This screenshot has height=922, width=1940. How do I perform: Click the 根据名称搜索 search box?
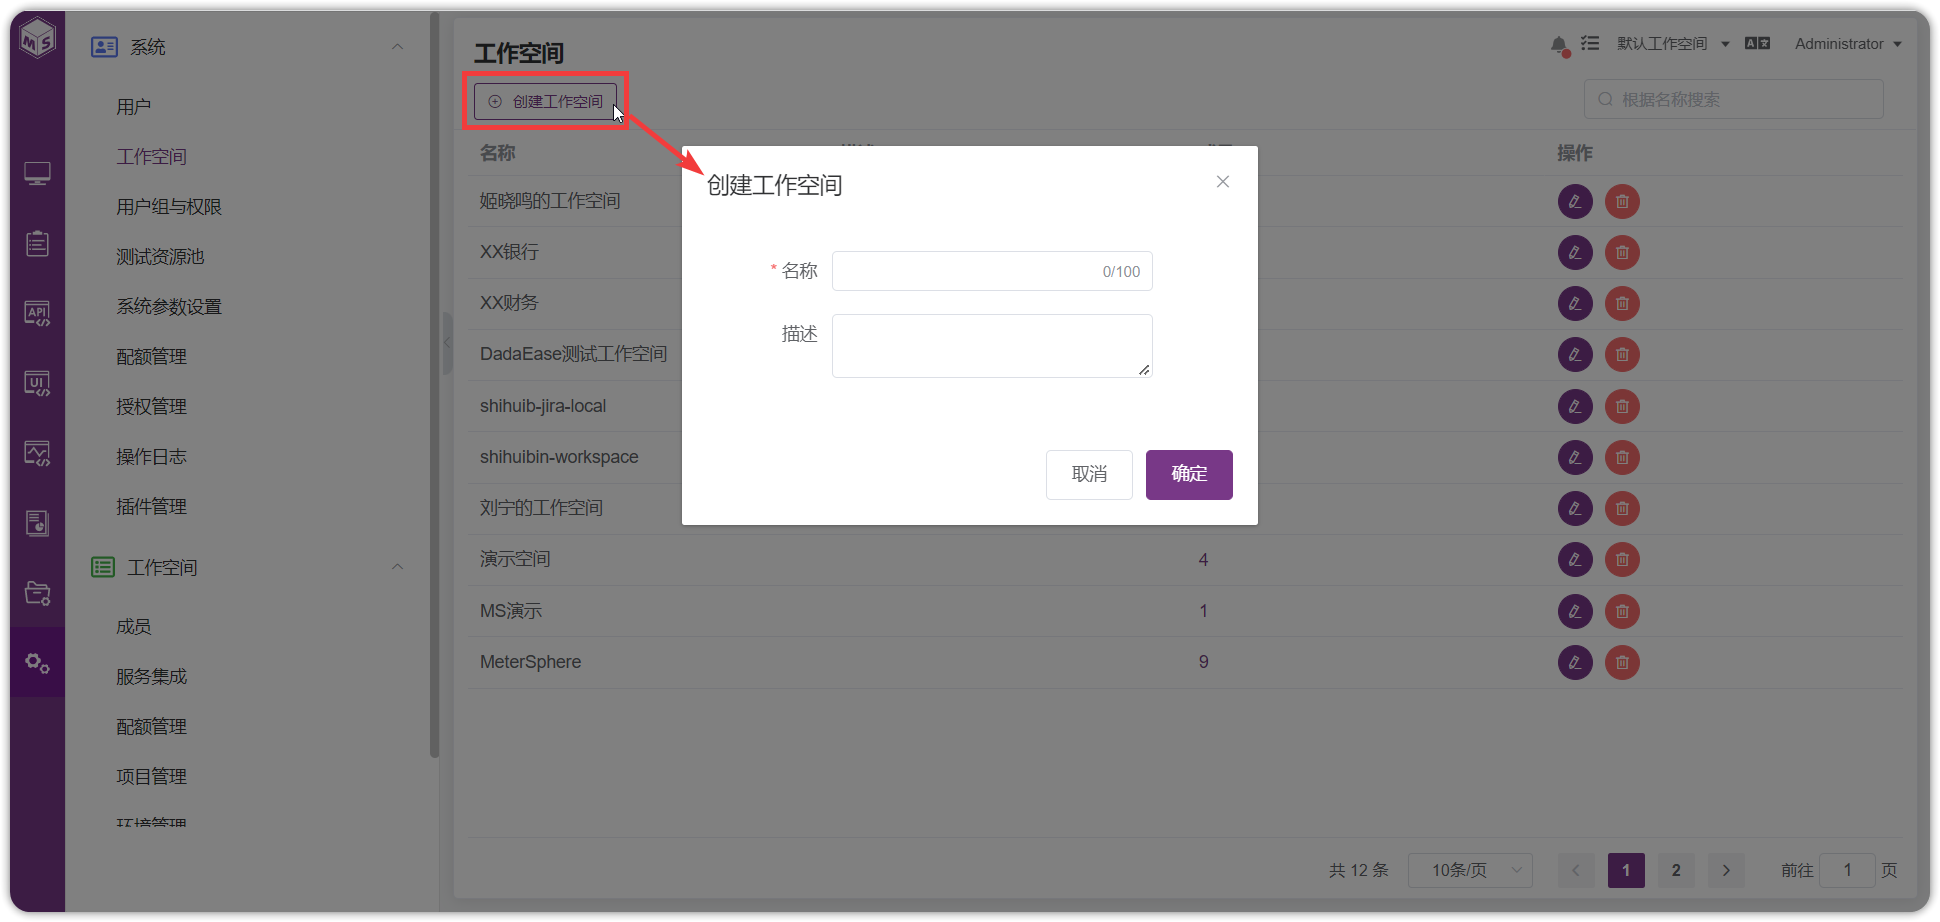pos(1734,99)
